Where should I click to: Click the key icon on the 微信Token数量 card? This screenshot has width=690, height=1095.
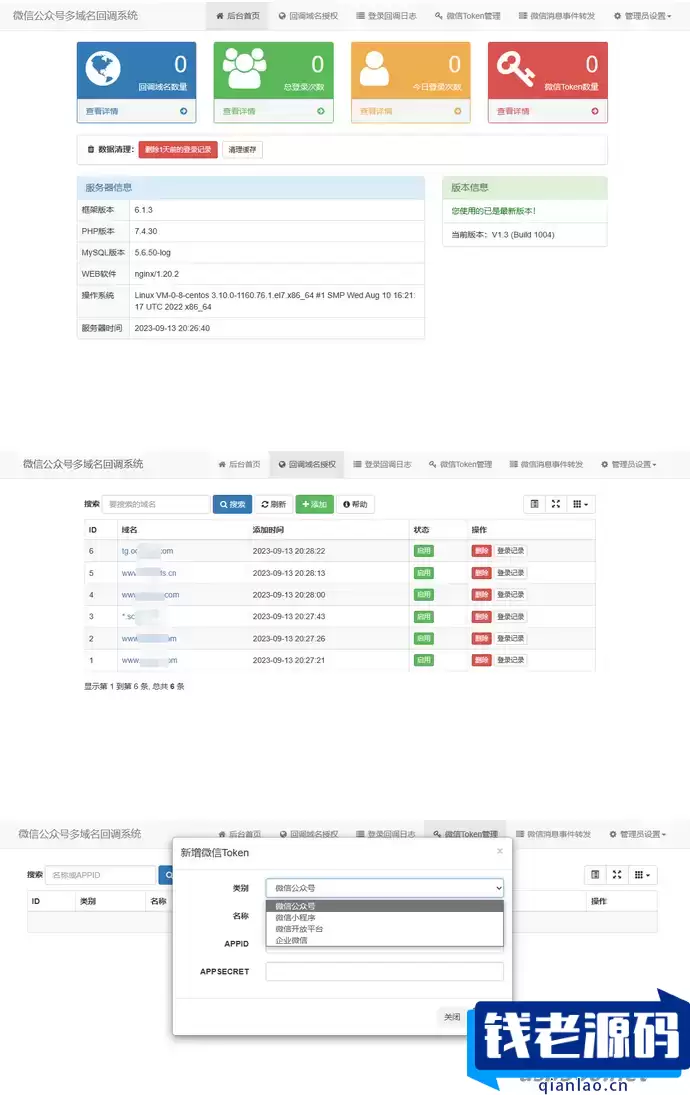515,68
